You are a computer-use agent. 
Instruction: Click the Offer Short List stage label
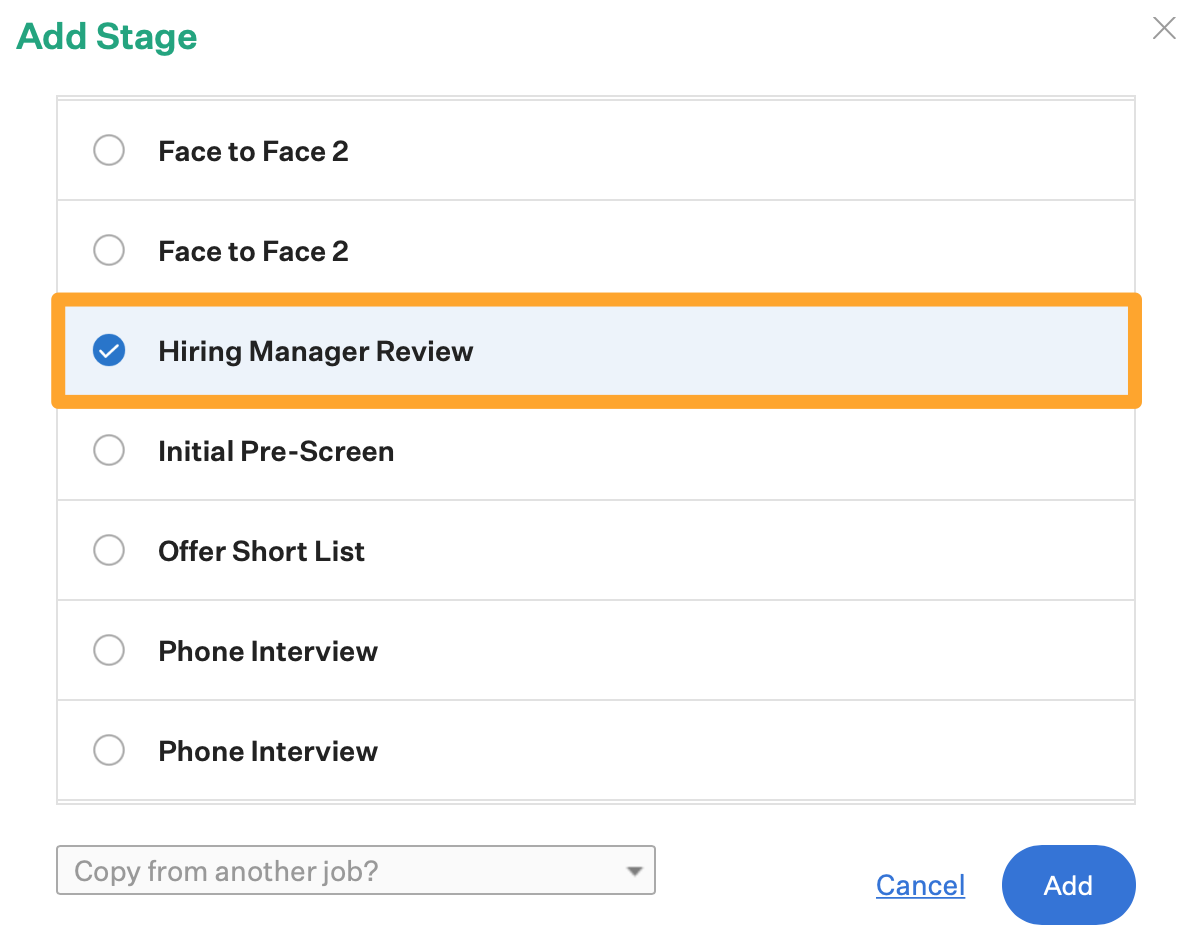tap(261, 551)
